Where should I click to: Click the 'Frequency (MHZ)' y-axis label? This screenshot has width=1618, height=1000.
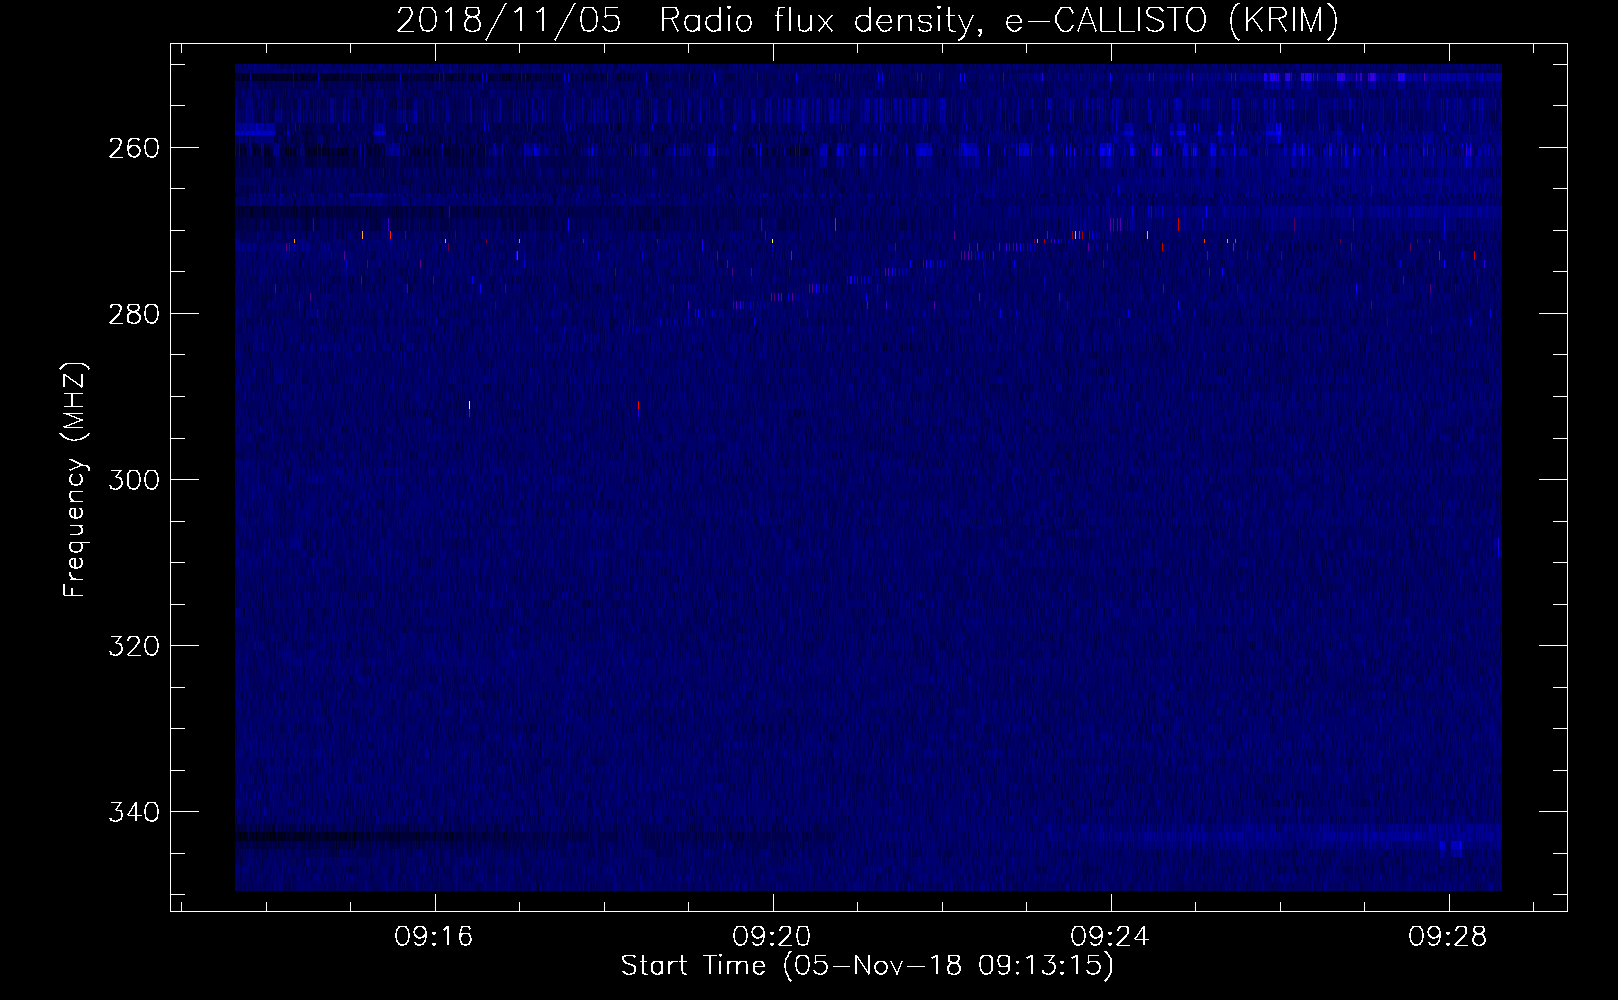point(75,479)
